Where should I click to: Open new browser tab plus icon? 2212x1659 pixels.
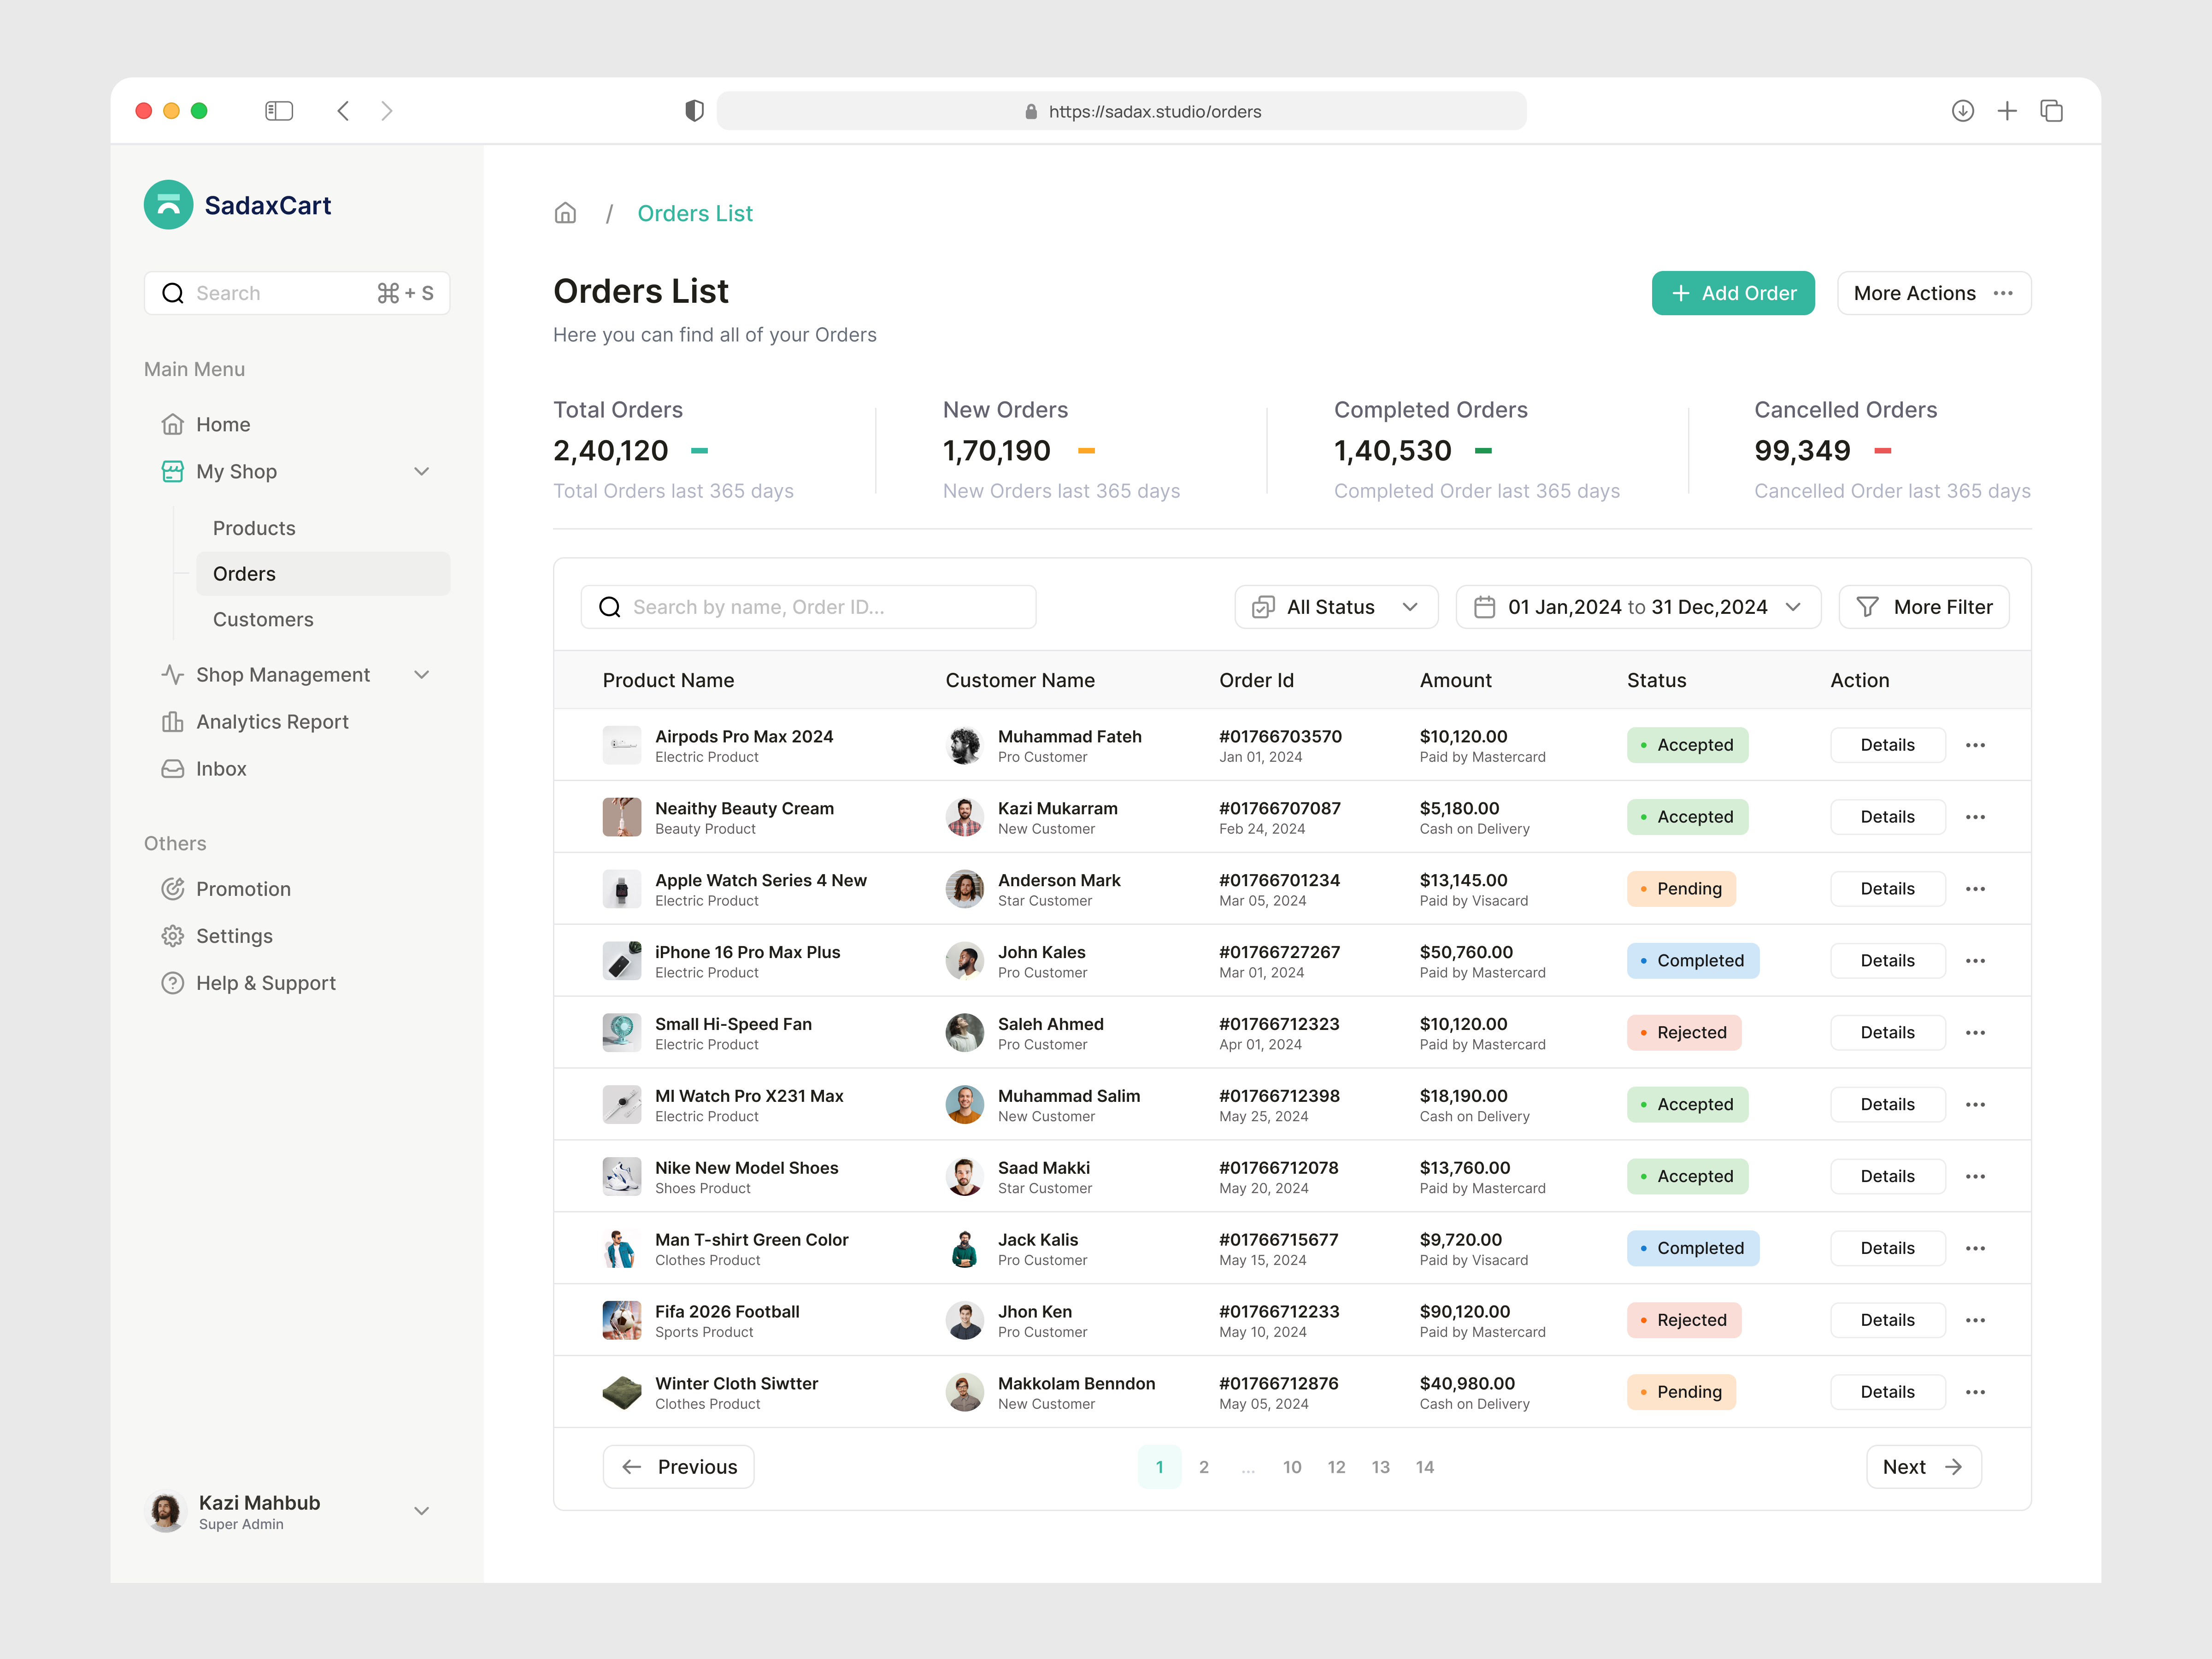tap(2007, 111)
